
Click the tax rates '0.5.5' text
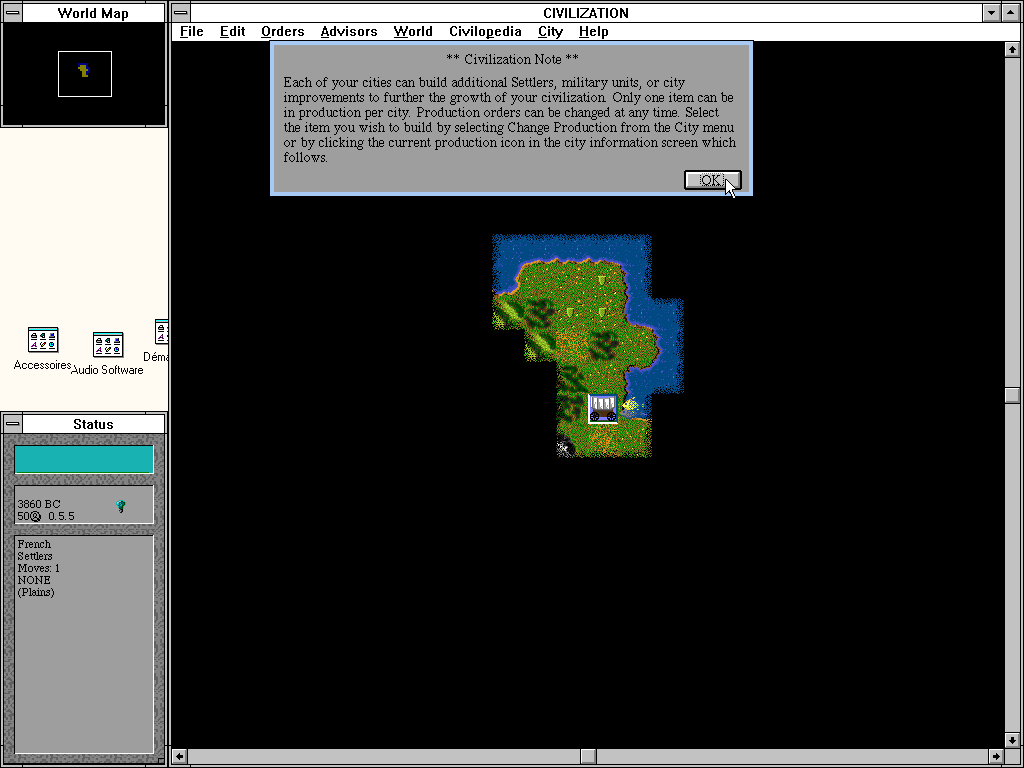[61, 516]
